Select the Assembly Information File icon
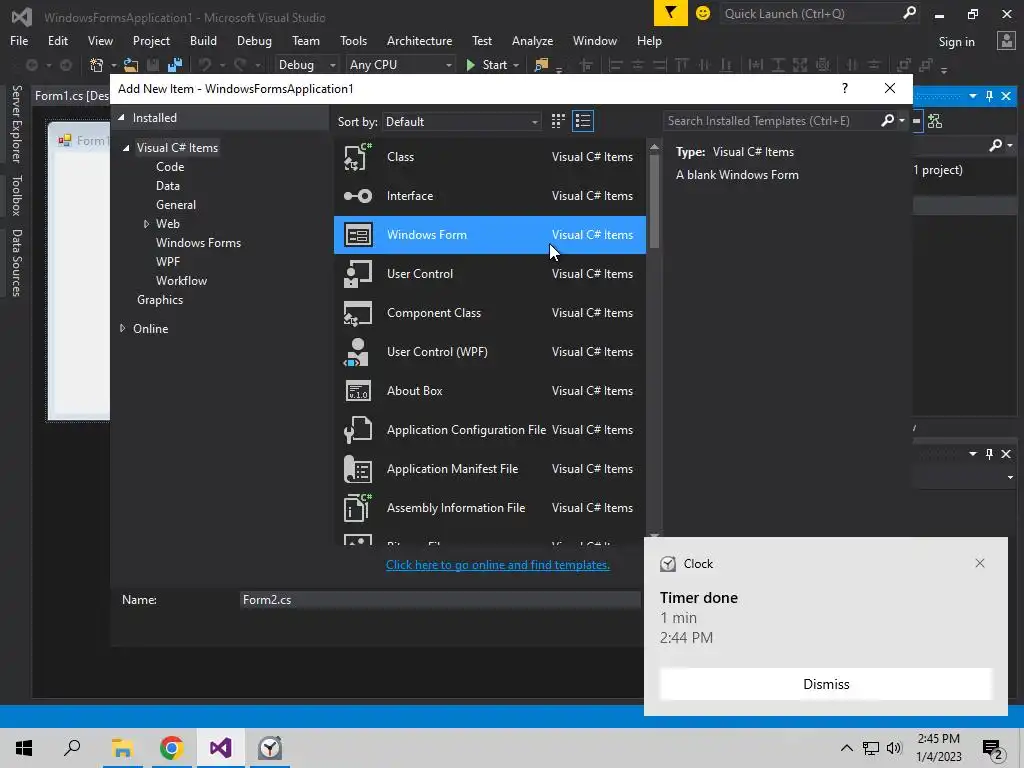Viewport: 1024px width, 768px height. tap(358, 508)
